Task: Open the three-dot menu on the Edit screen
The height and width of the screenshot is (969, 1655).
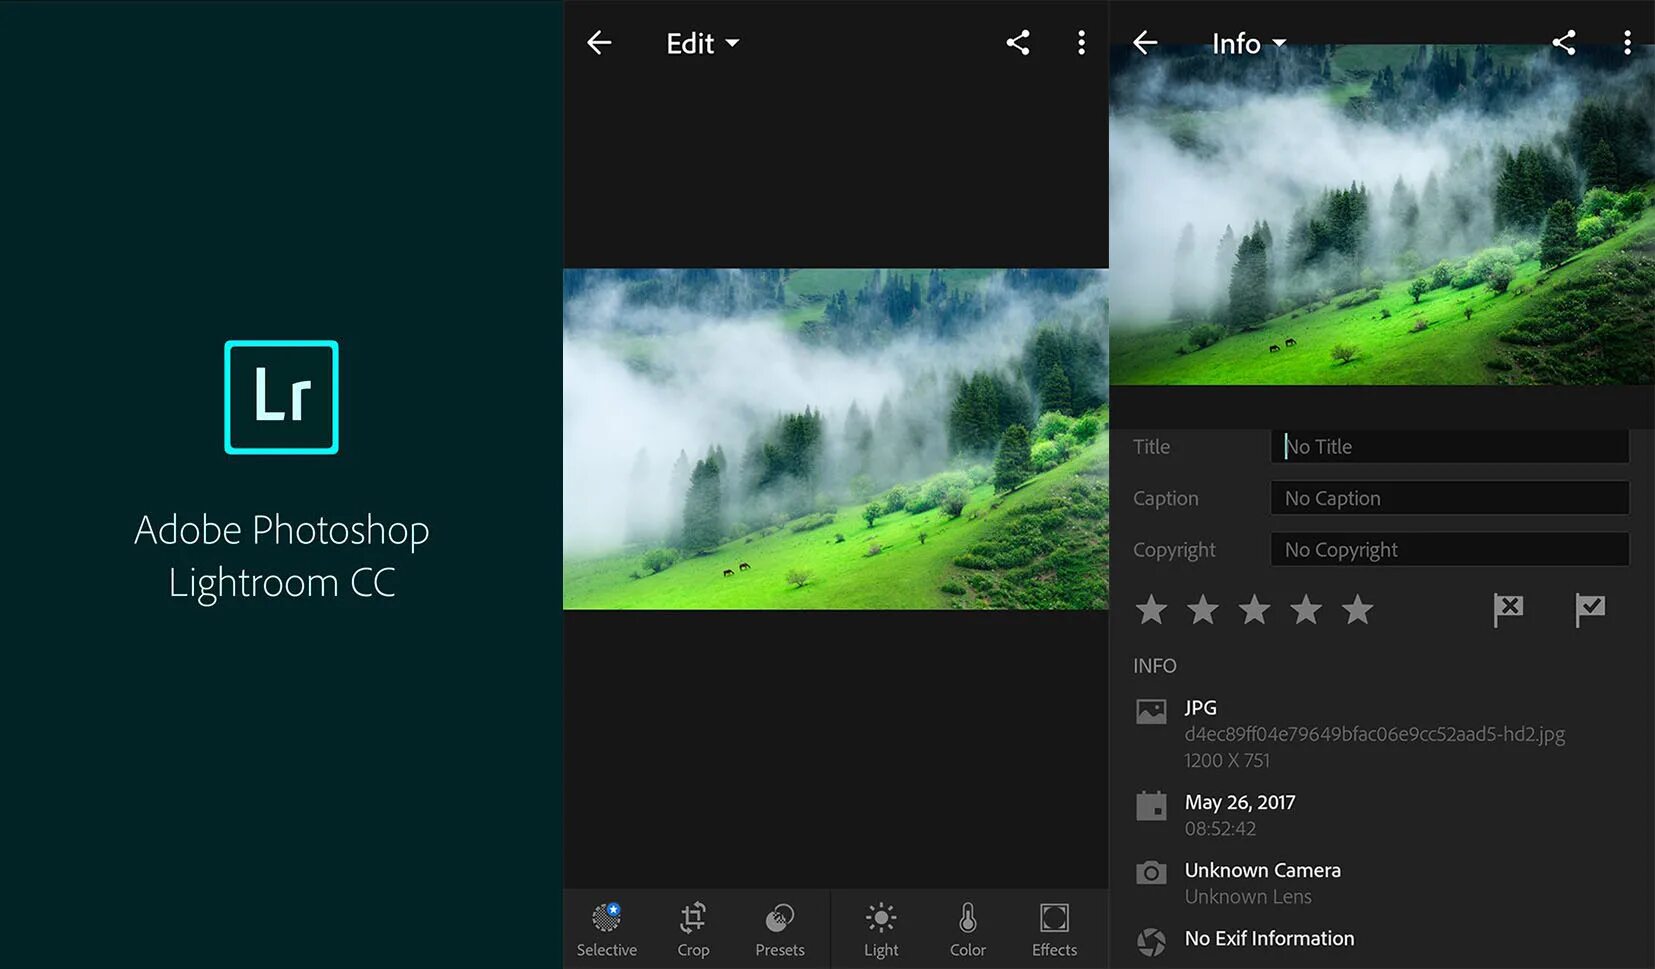Action: [x=1081, y=42]
